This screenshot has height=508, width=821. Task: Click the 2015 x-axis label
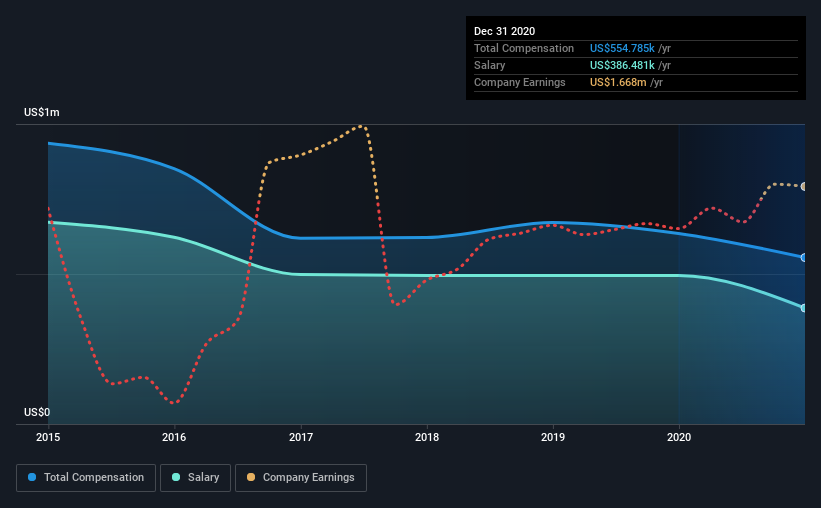click(48, 437)
